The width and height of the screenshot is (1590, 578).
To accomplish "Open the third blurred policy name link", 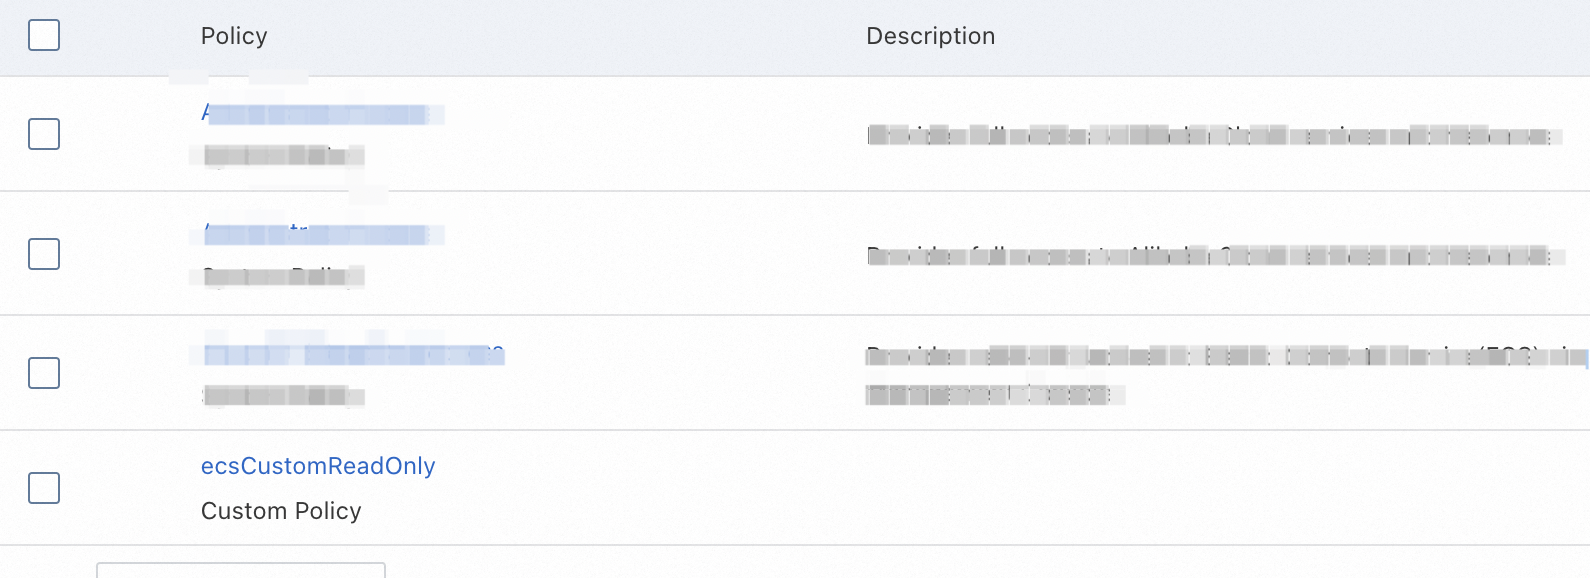I will (x=352, y=355).
